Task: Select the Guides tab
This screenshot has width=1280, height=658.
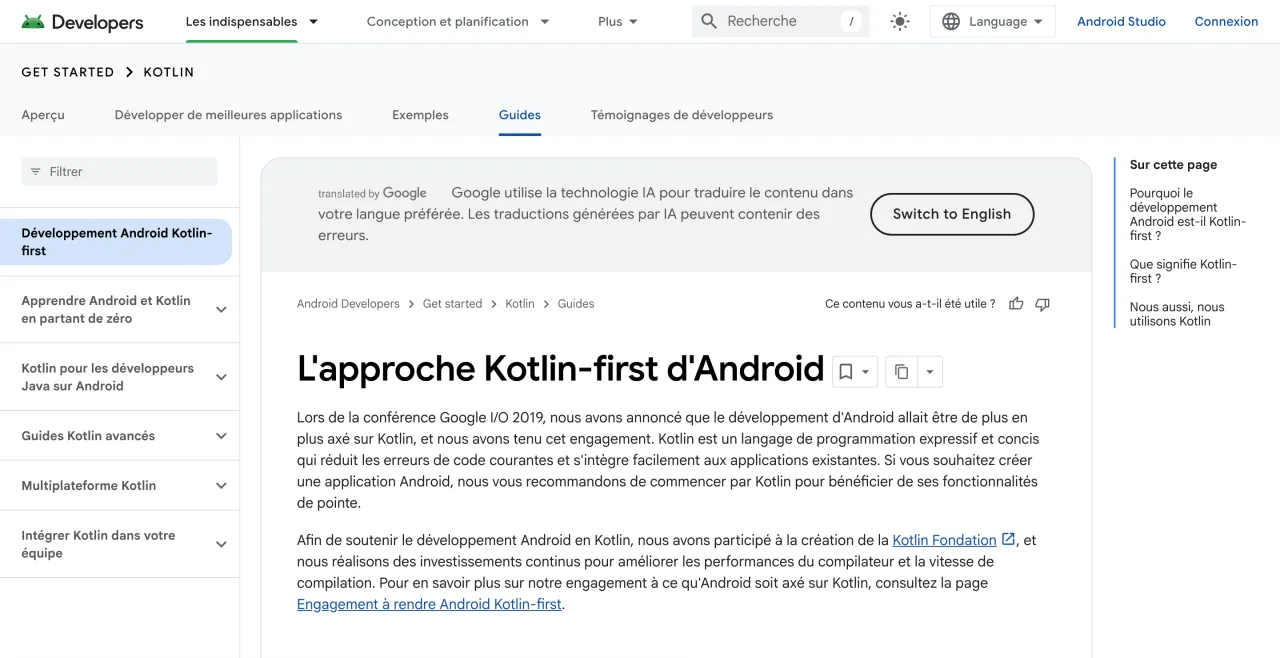Action: tap(520, 115)
